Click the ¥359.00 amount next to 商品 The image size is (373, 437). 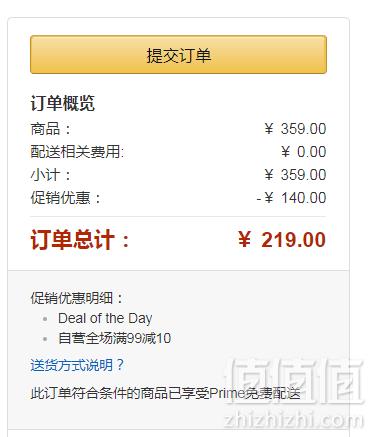(x=295, y=129)
